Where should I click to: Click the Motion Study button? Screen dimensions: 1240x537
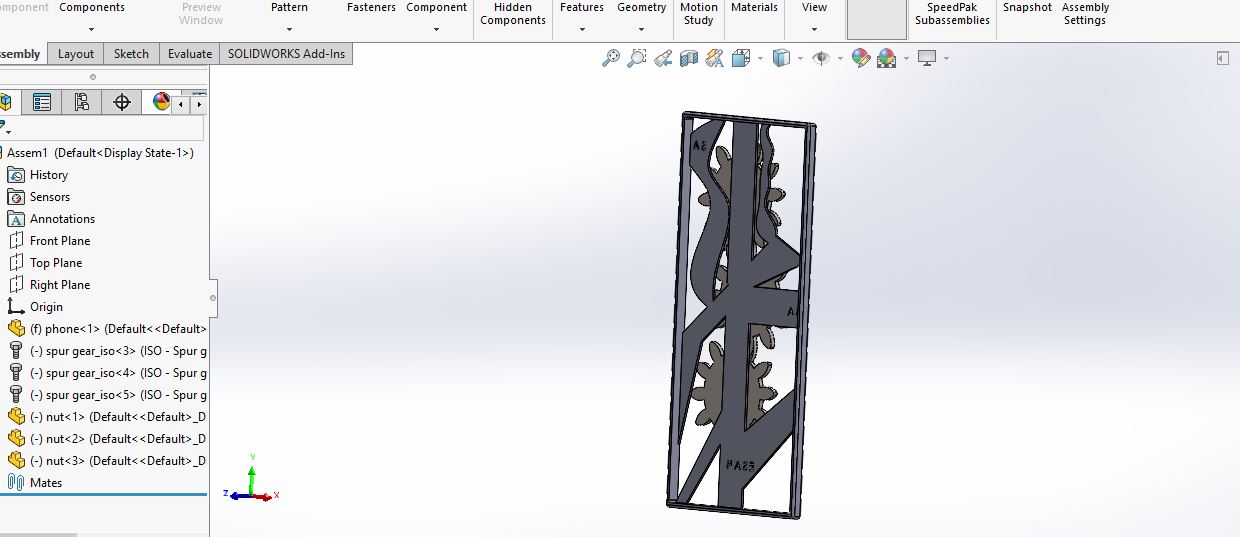pos(699,14)
